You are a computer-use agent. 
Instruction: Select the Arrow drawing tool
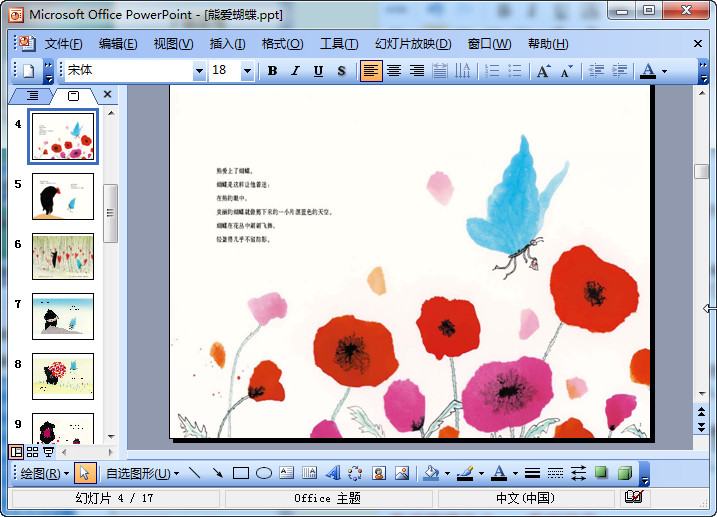point(218,473)
